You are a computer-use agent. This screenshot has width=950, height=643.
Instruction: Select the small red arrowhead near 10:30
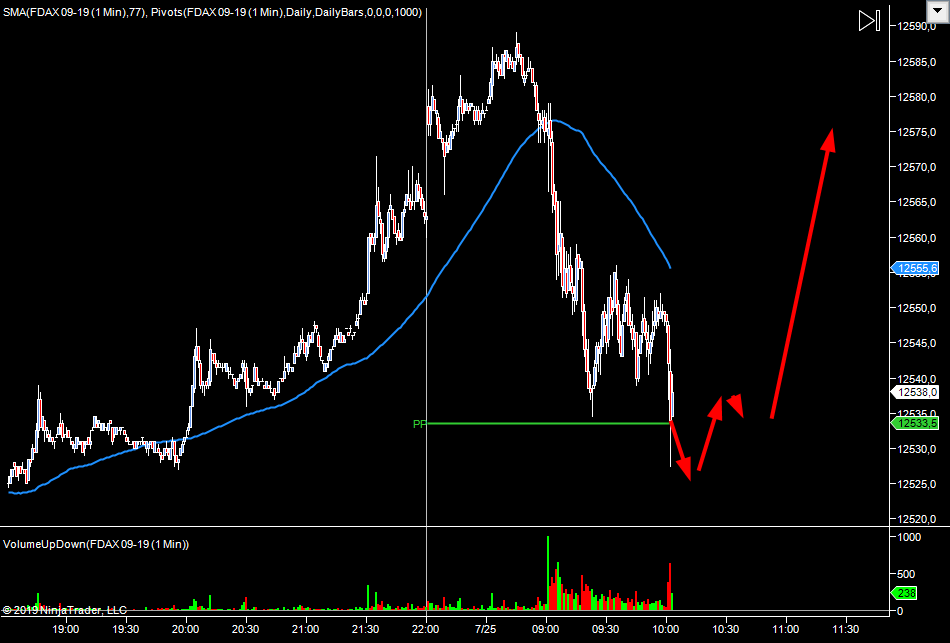pos(735,403)
